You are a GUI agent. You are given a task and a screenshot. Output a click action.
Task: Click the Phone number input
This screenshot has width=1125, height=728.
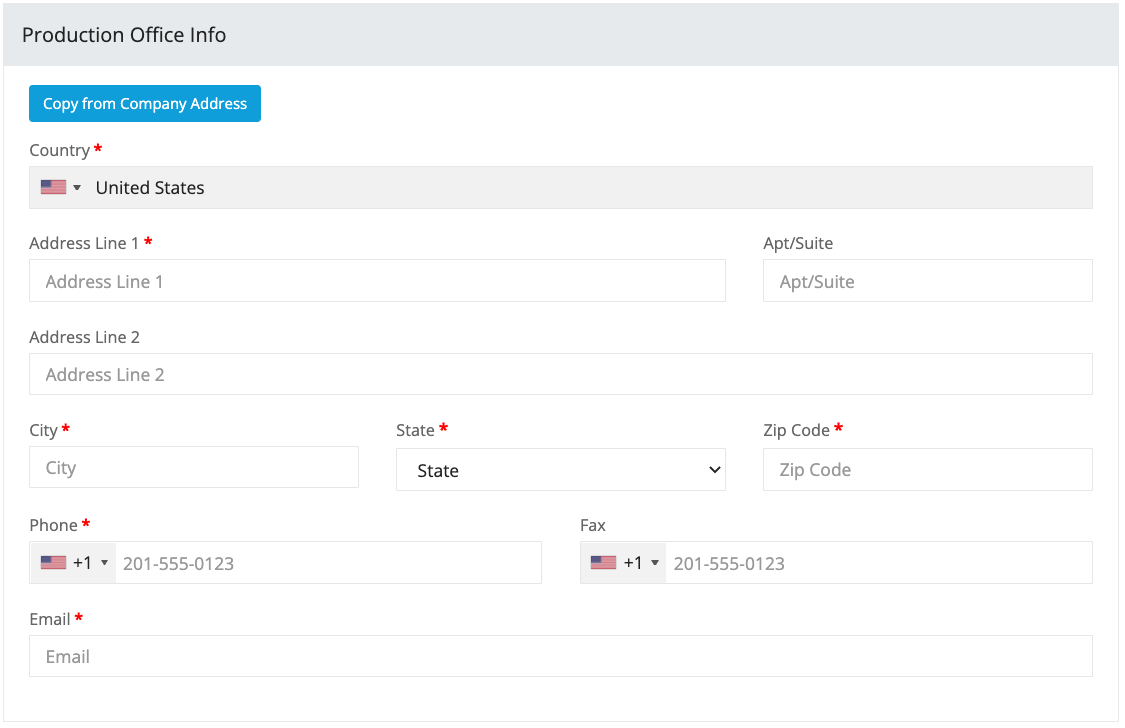point(328,563)
